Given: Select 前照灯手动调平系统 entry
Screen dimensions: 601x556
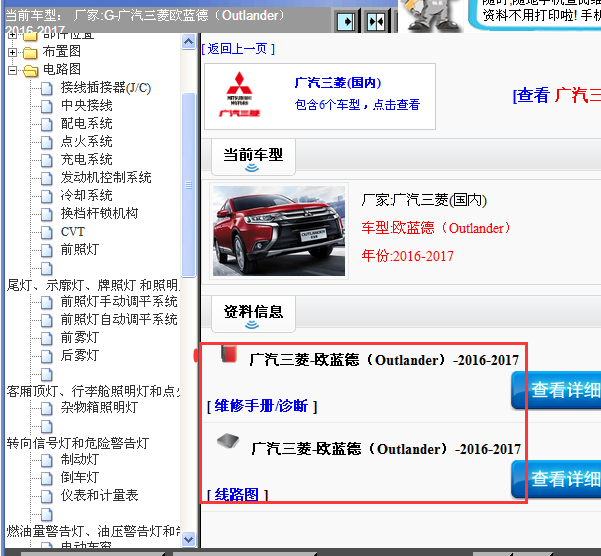Looking at the screenshot, I should pyautogui.click(x=119, y=302).
